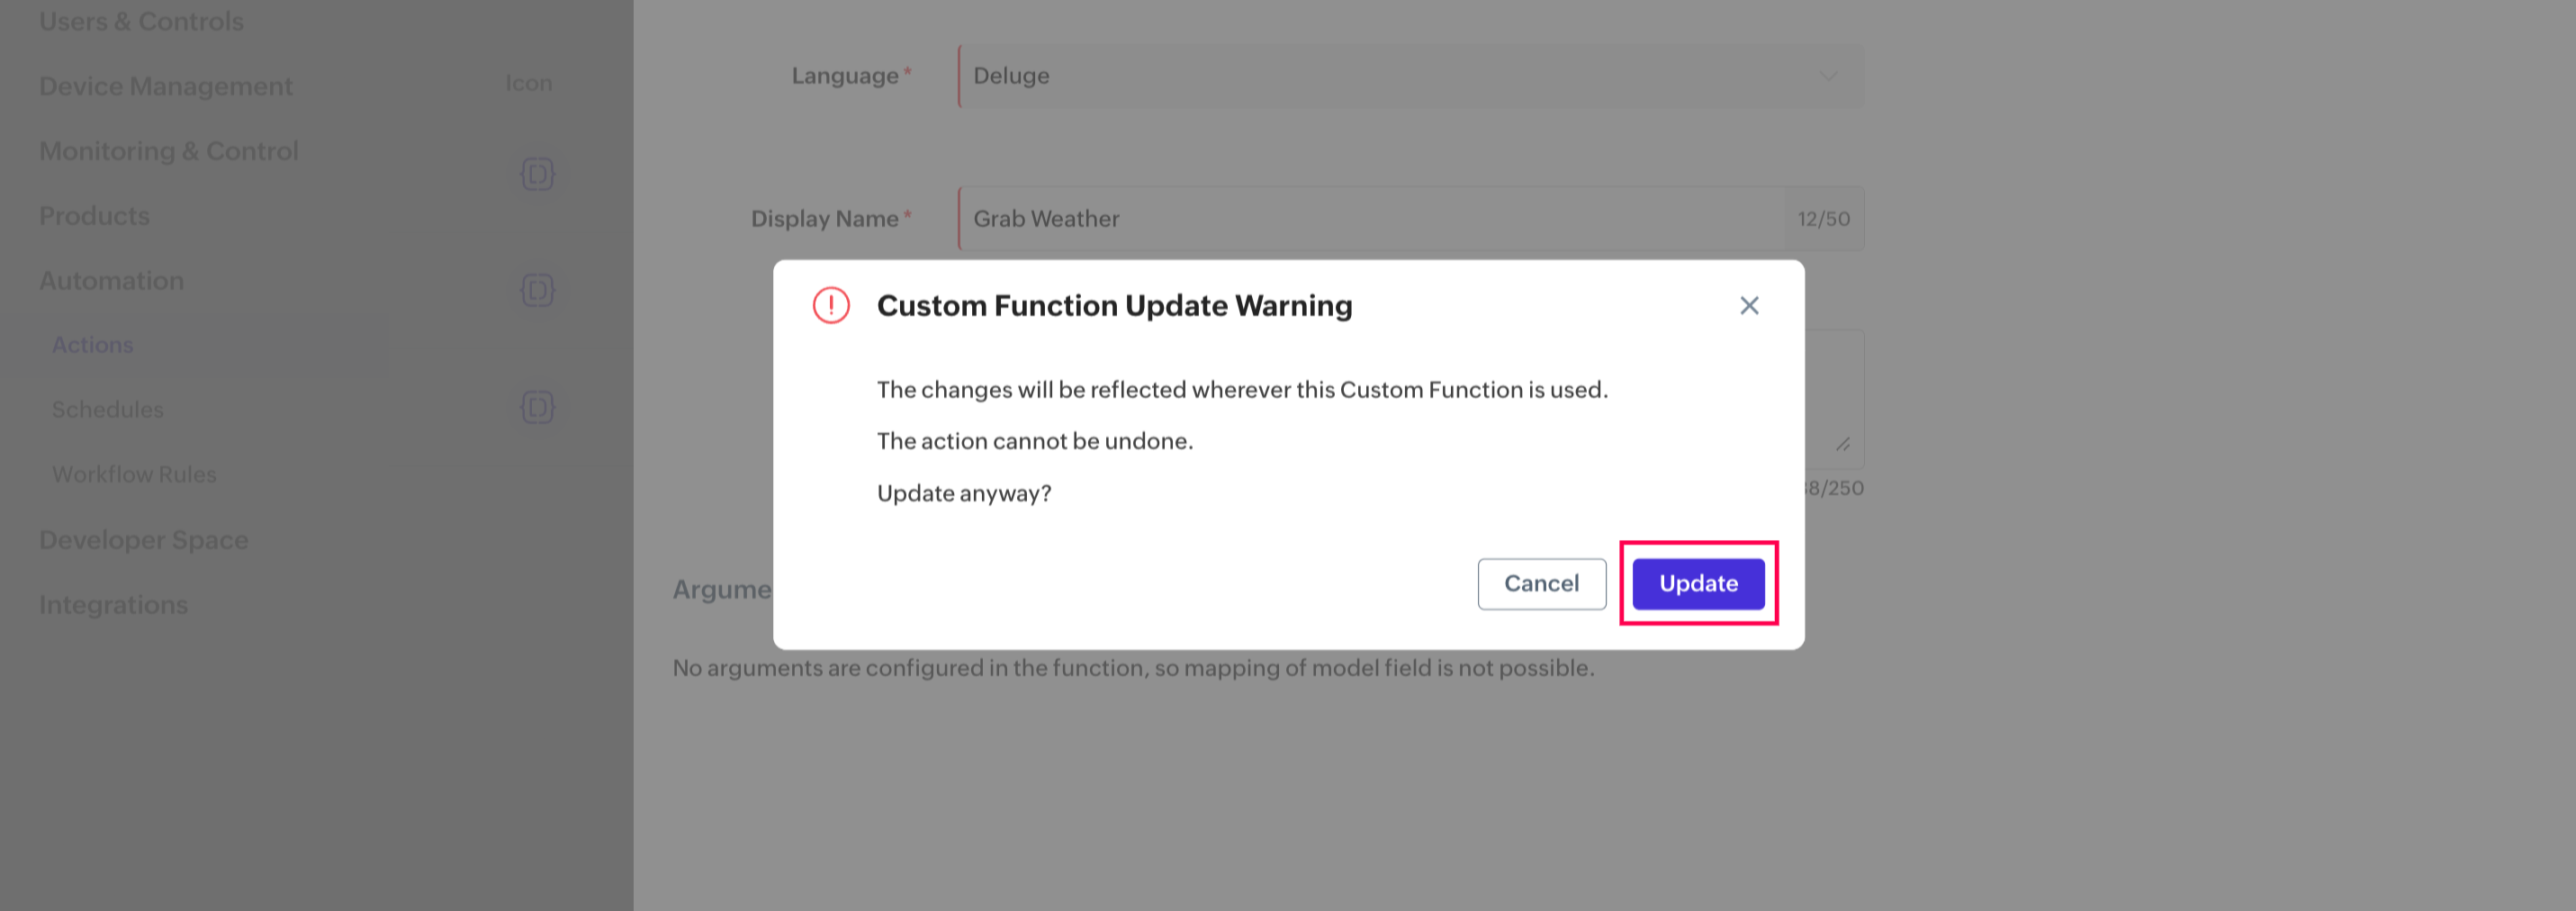Image resolution: width=2576 pixels, height=911 pixels.
Task: Select Device Management in the sidebar
Action: 165,87
